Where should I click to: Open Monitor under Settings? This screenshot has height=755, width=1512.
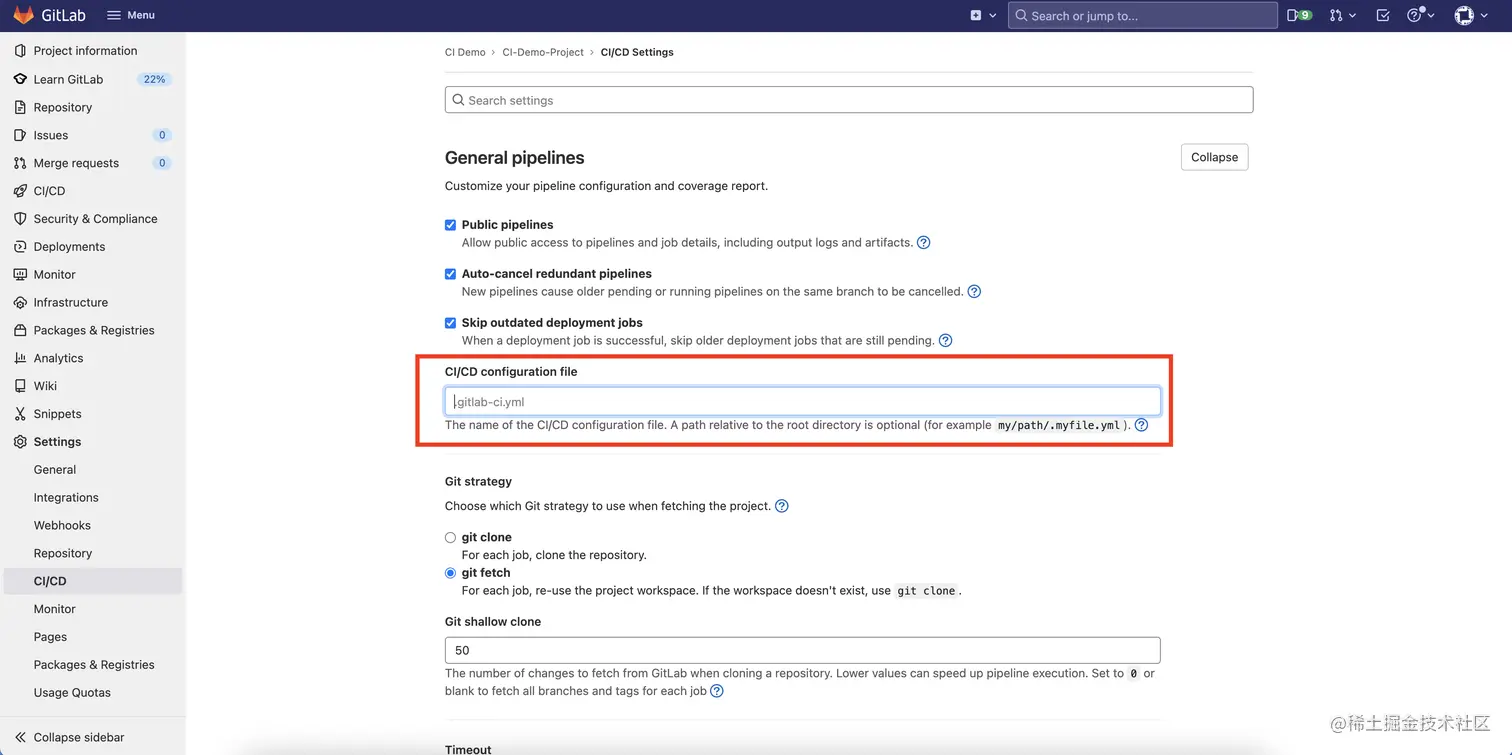(x=55, y=609)
